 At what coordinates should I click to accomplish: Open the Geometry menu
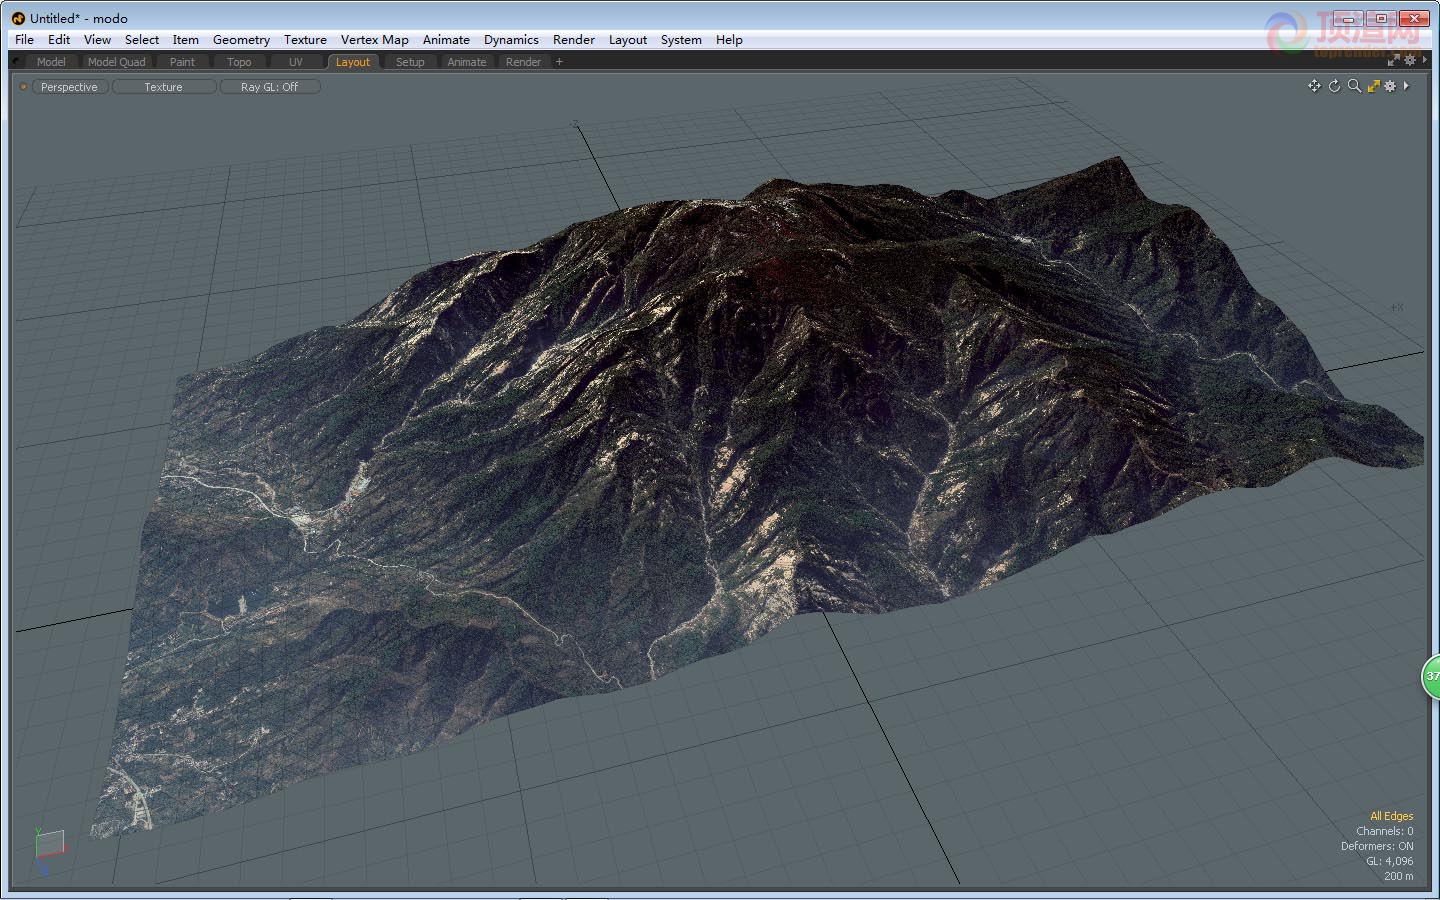click(x=241, y=40)
